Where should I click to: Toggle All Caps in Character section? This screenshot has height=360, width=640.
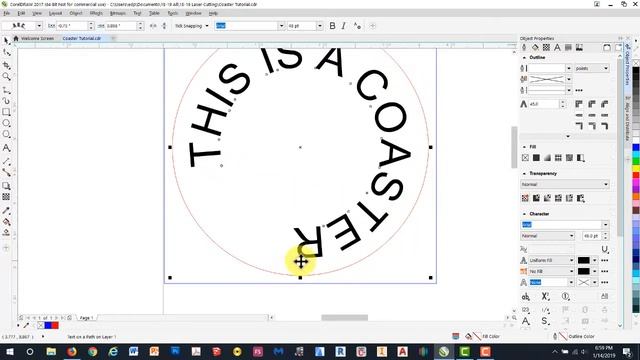pyautogui.click(x=604, y=297)
